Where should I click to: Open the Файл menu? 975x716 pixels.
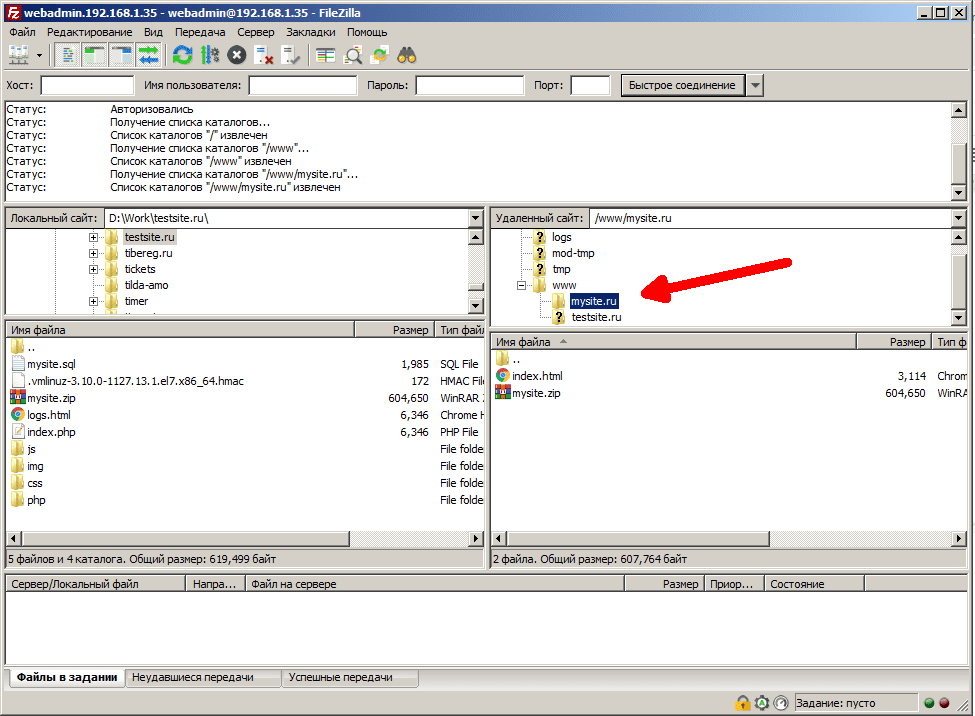click(x=22, y=32)
